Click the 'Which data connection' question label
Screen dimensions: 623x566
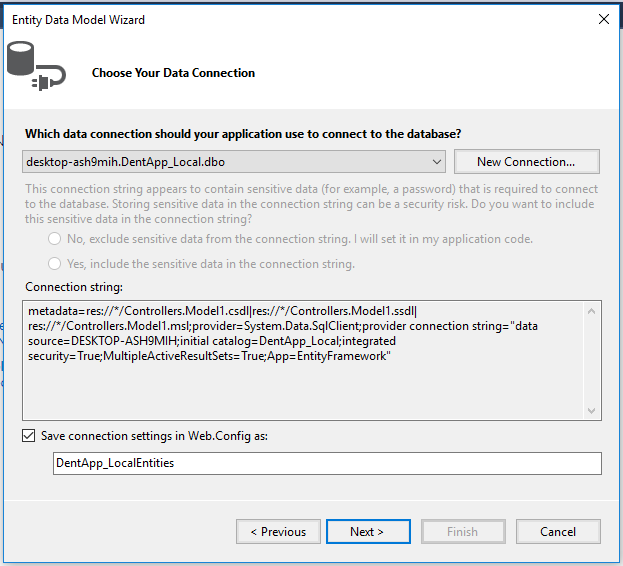[243, 134]
